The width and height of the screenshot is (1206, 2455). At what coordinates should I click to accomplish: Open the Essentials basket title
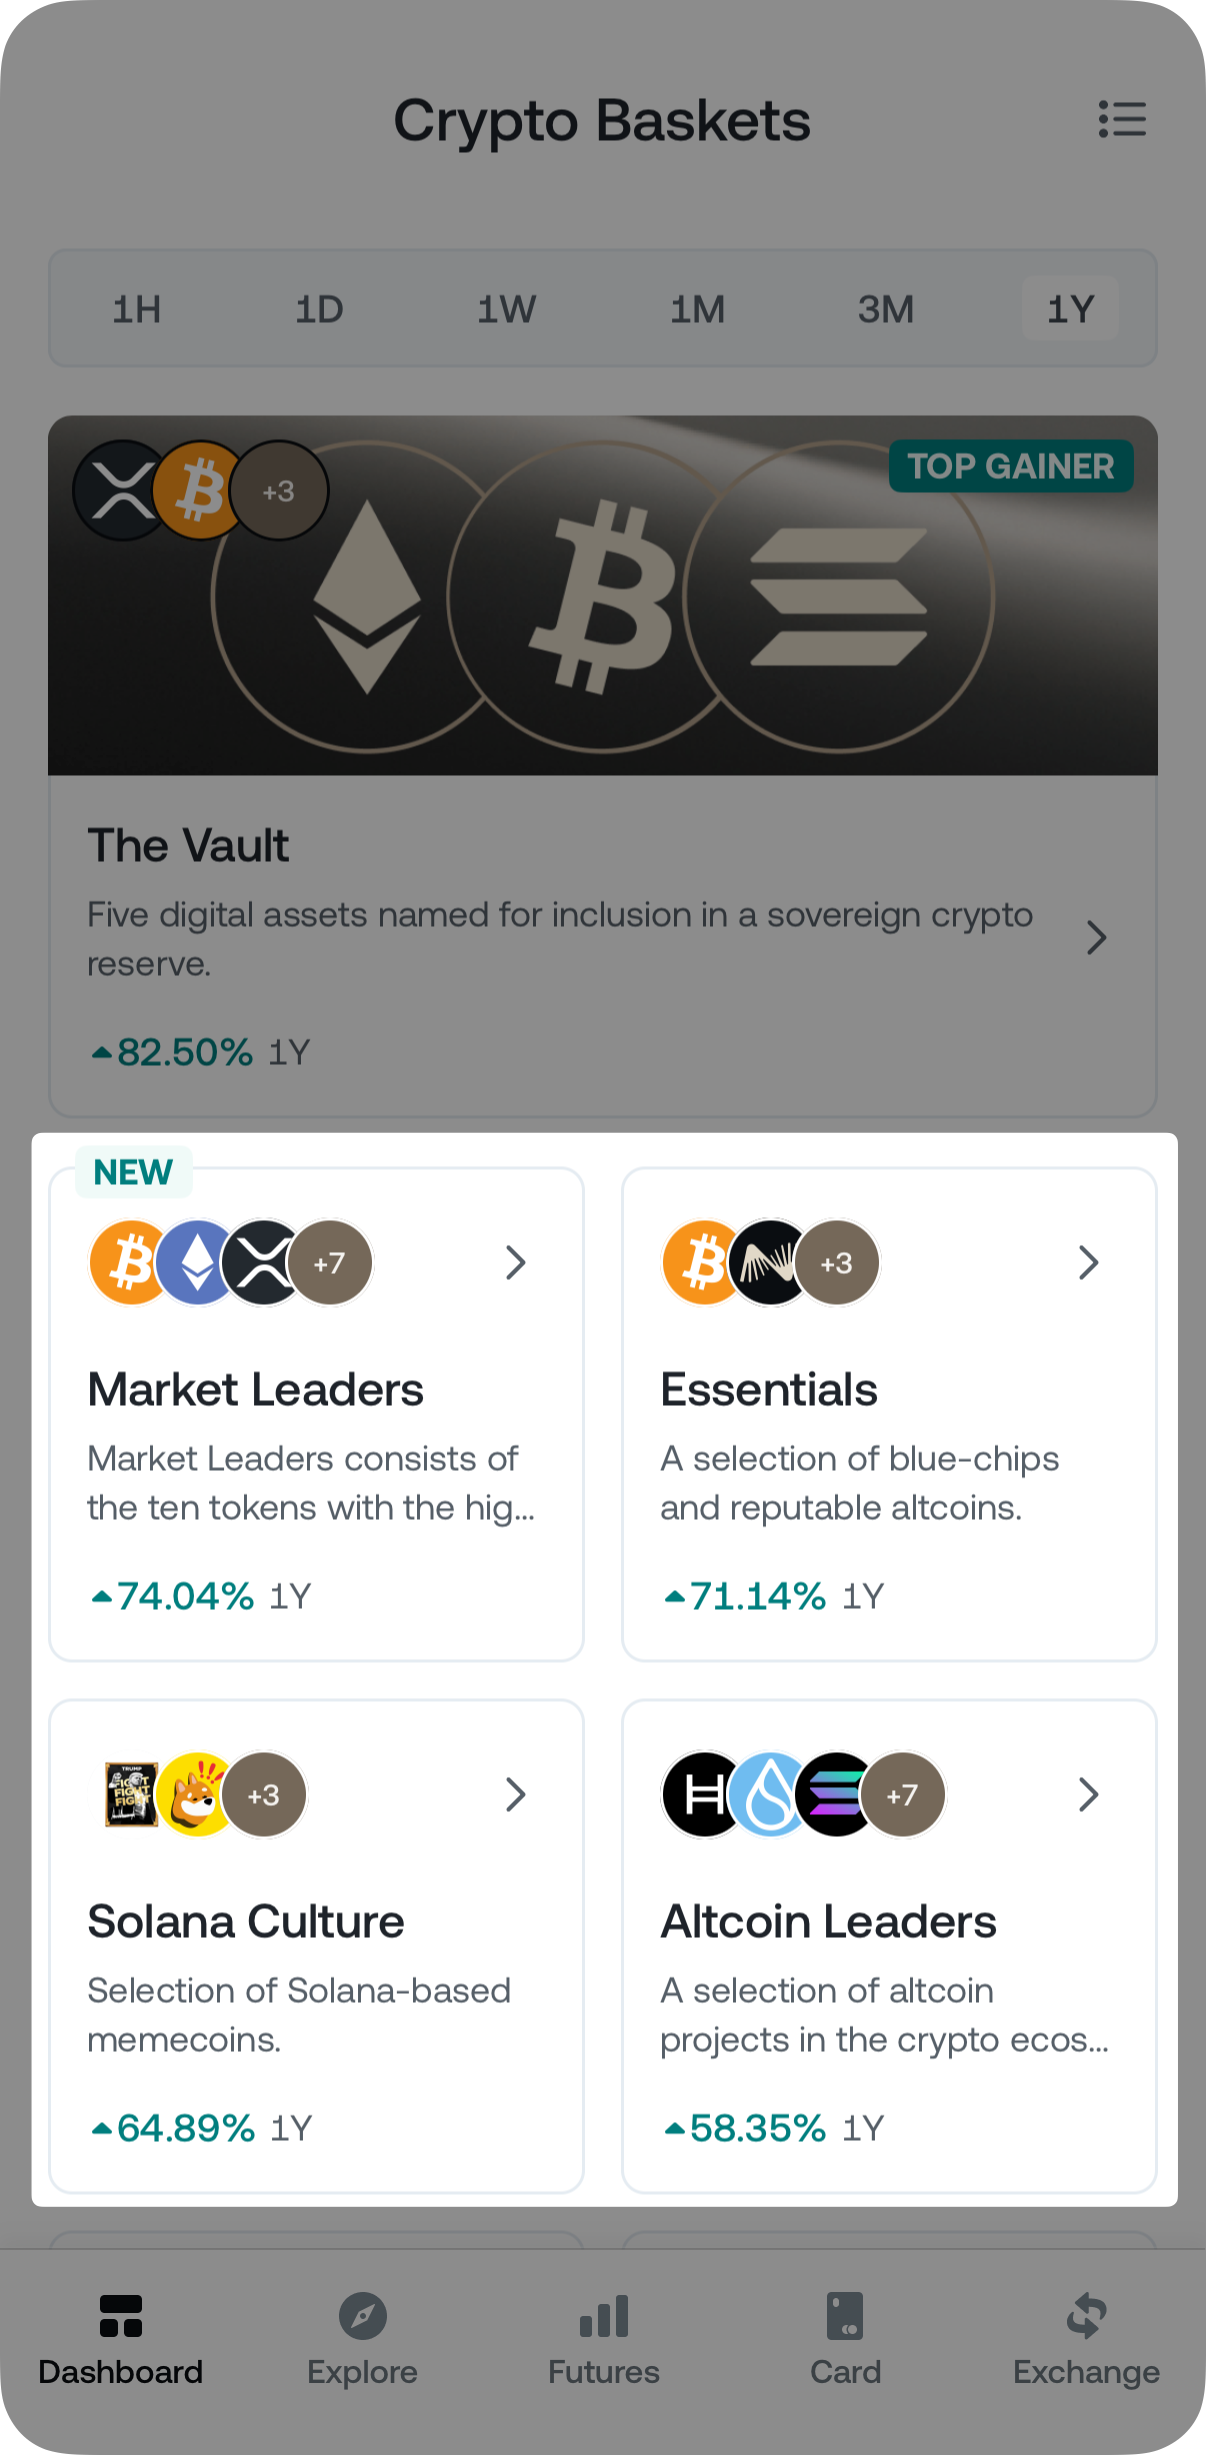(x=769, y=1389)
